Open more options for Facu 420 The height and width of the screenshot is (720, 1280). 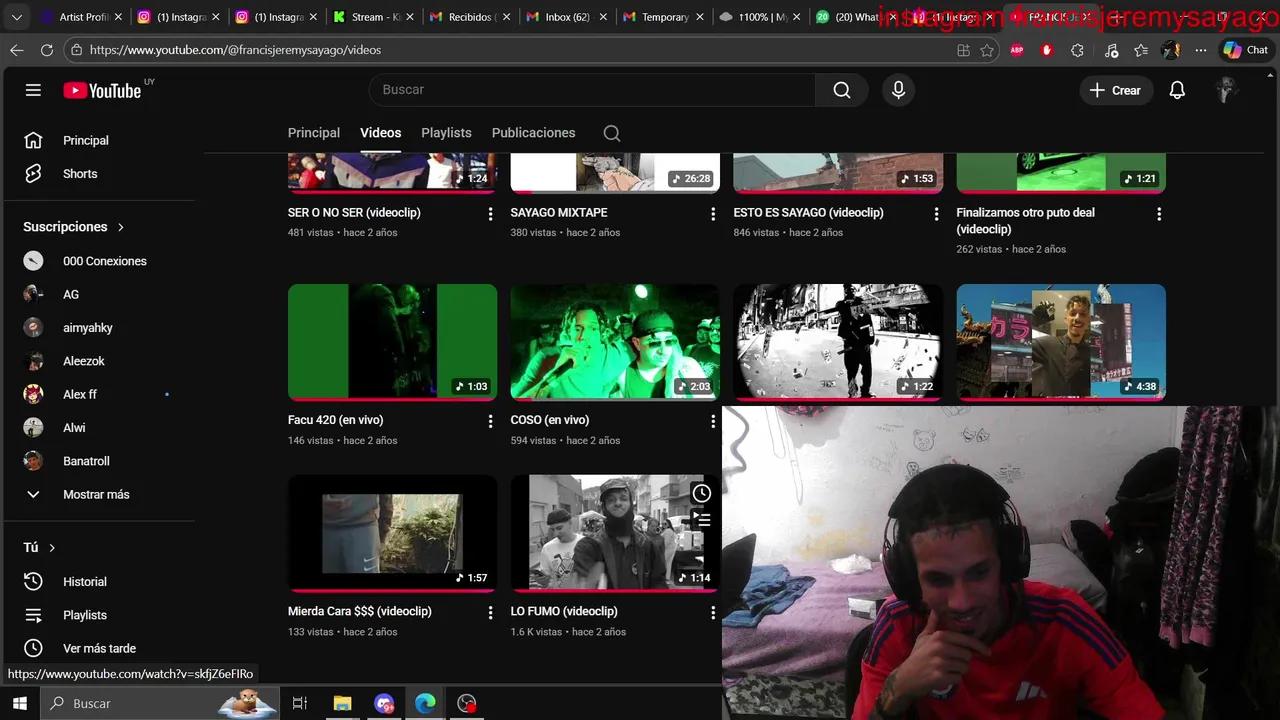click(x=490, y=422)
